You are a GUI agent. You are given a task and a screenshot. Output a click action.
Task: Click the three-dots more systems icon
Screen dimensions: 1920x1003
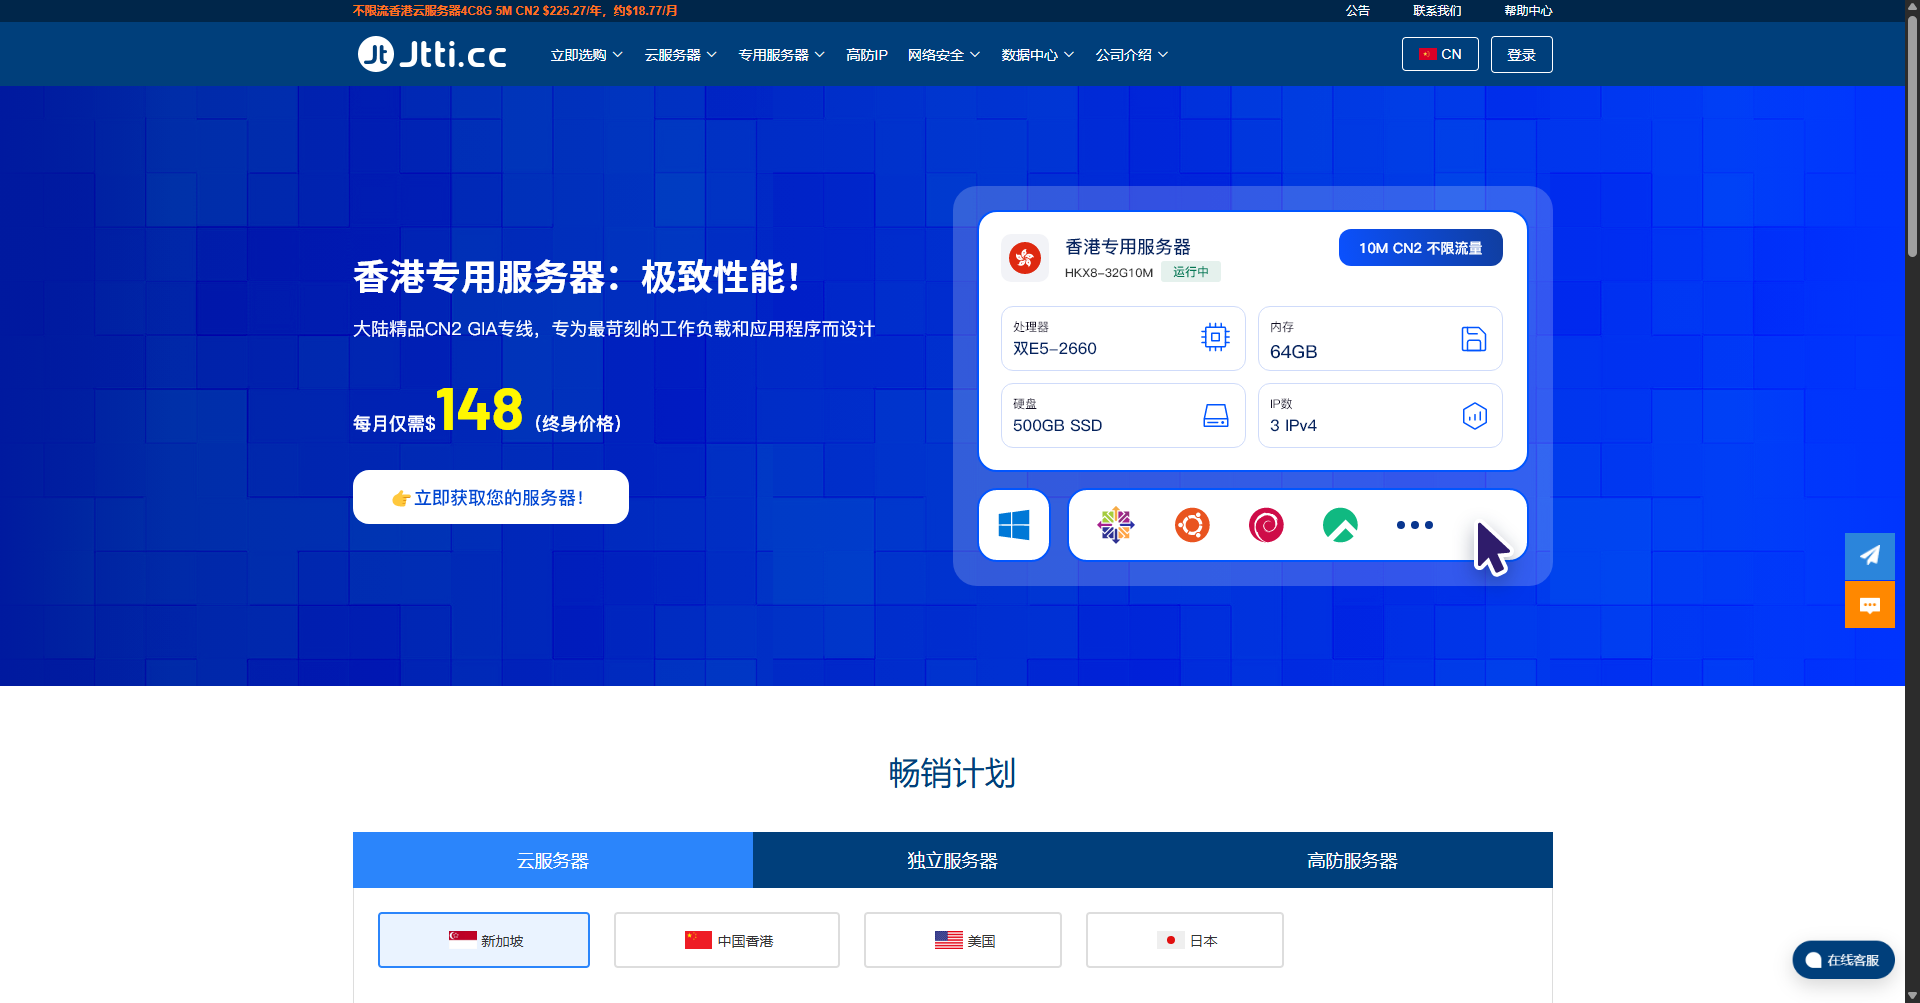(1414, 525)
